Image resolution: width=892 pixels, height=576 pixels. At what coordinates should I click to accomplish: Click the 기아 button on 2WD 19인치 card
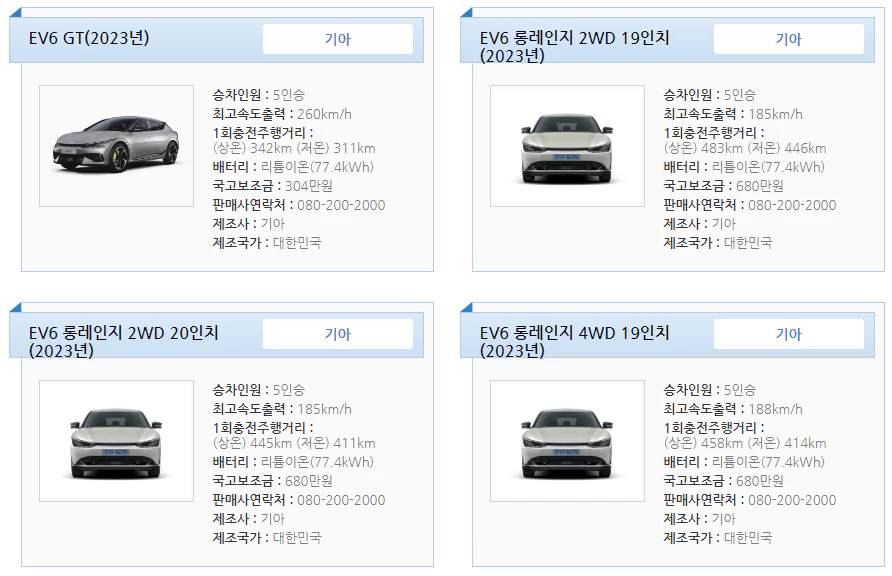(x=788, y=39)
